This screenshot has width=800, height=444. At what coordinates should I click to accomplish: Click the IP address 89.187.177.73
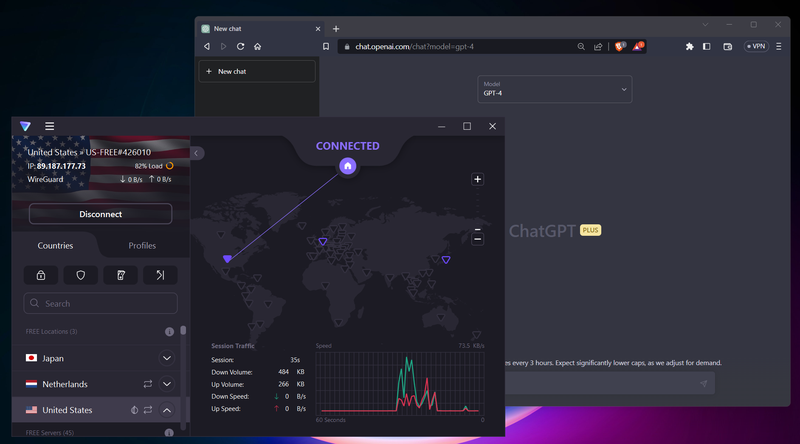61,166
